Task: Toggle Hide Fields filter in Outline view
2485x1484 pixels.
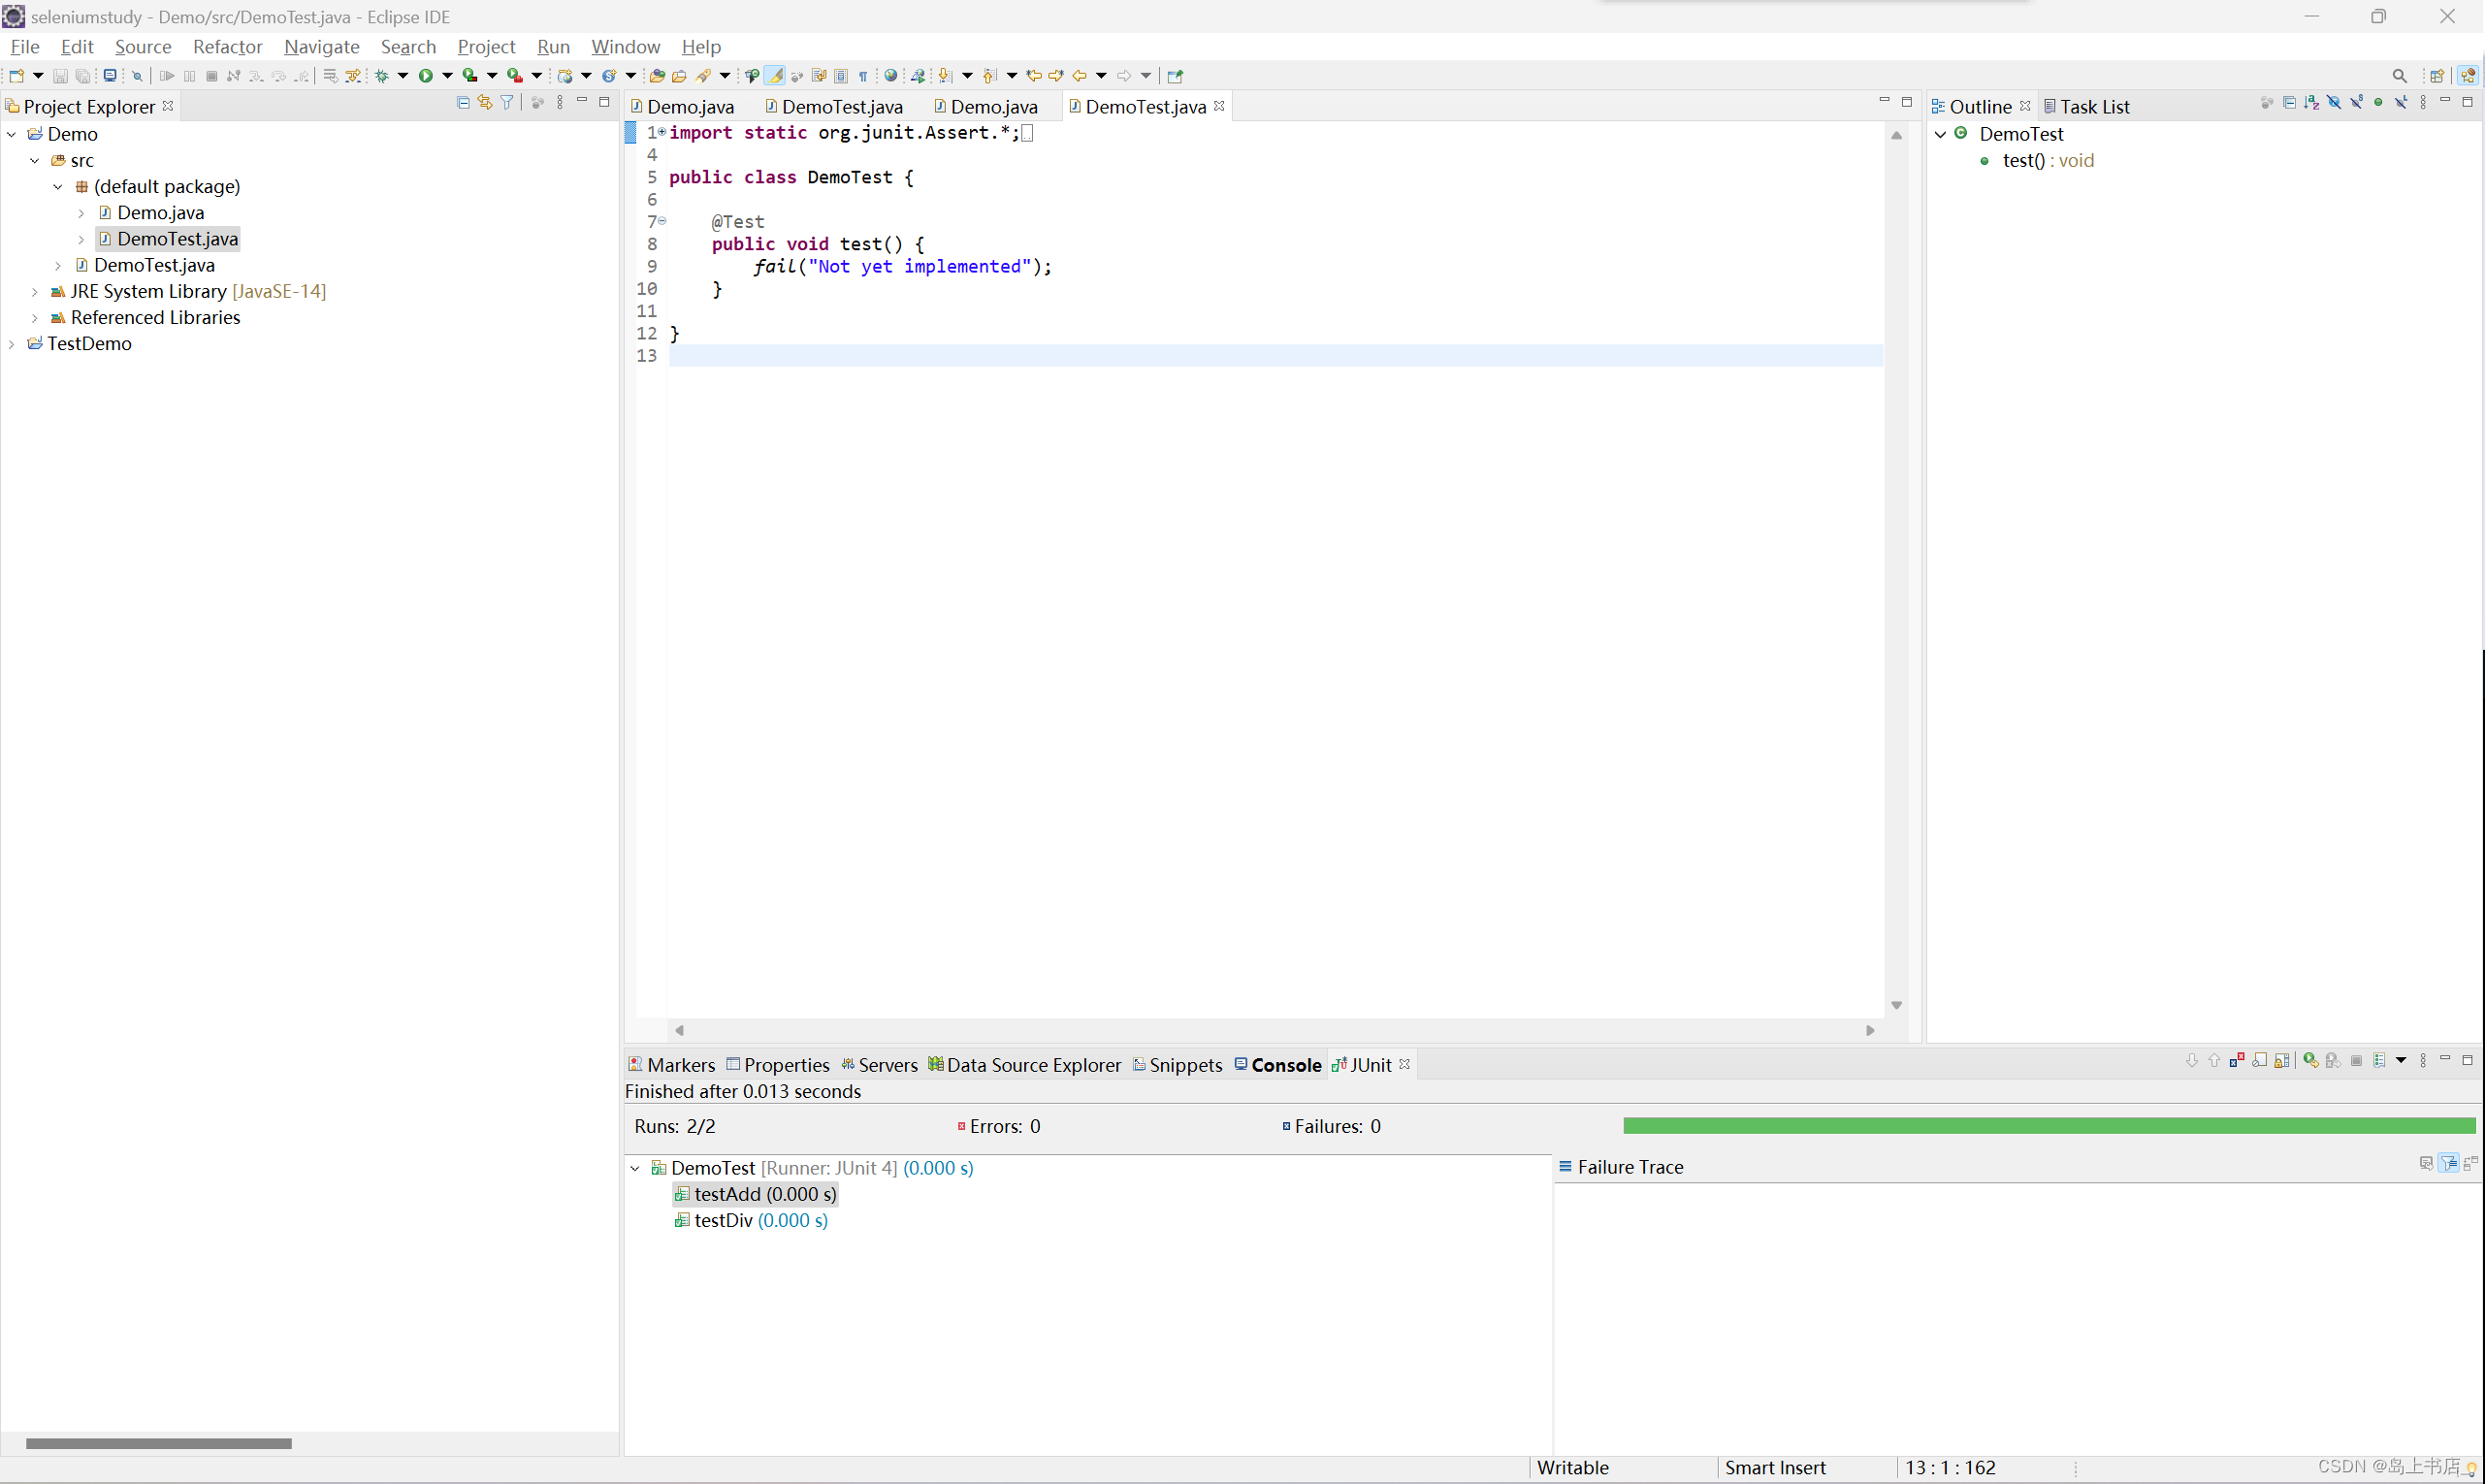Action: 2334,103
